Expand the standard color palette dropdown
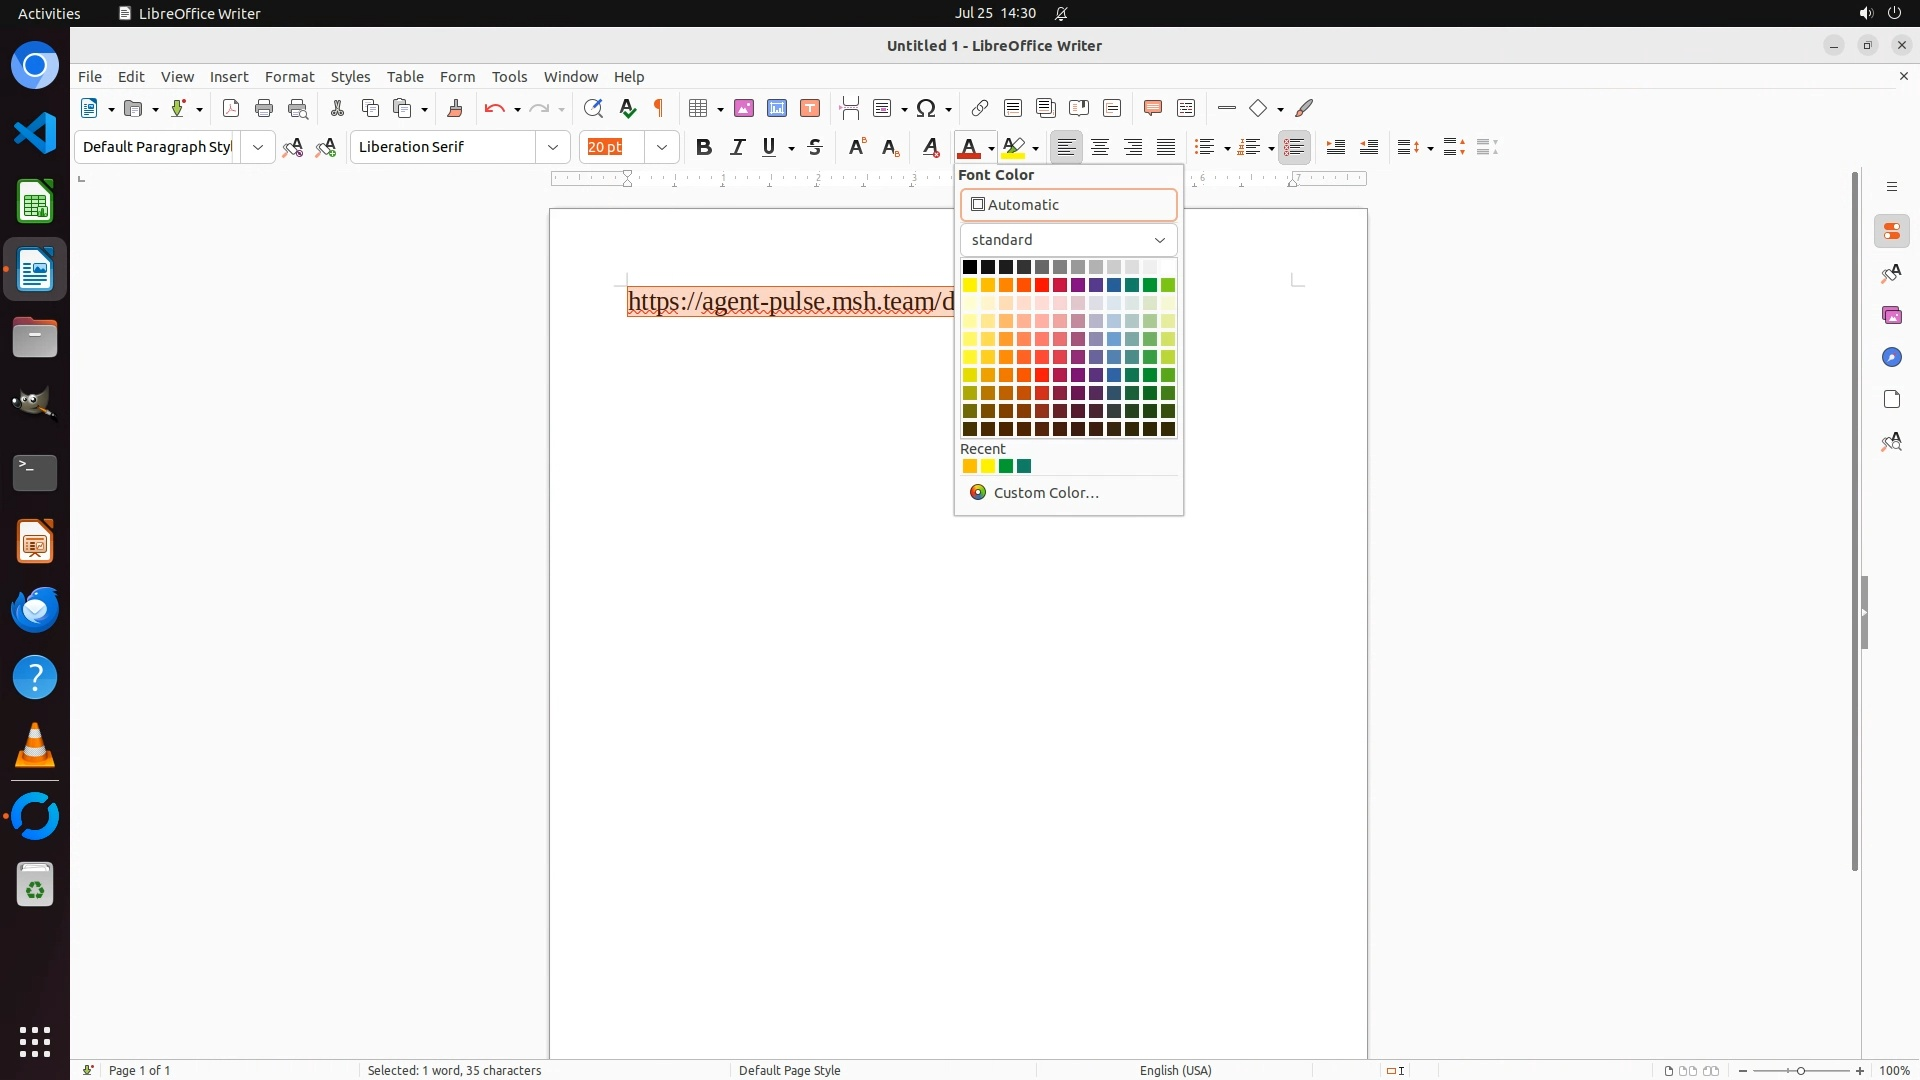 click(1068, 240)
